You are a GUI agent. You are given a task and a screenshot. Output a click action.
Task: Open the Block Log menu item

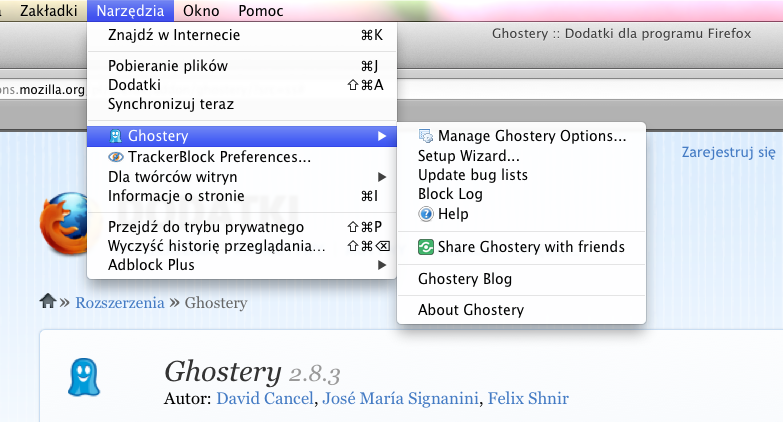(x=450, y=194)
